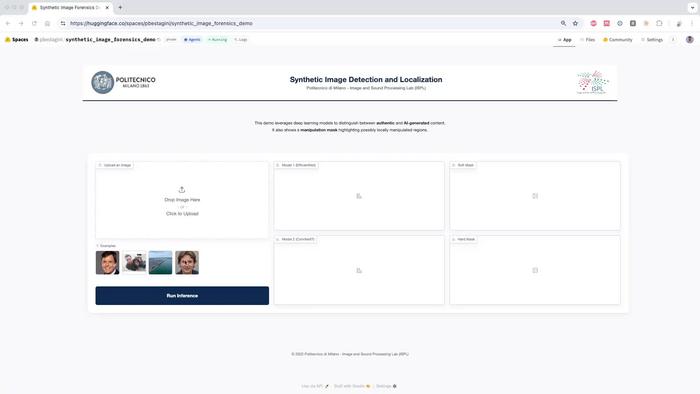Click the like icon next to the space name

coord(159,40)
